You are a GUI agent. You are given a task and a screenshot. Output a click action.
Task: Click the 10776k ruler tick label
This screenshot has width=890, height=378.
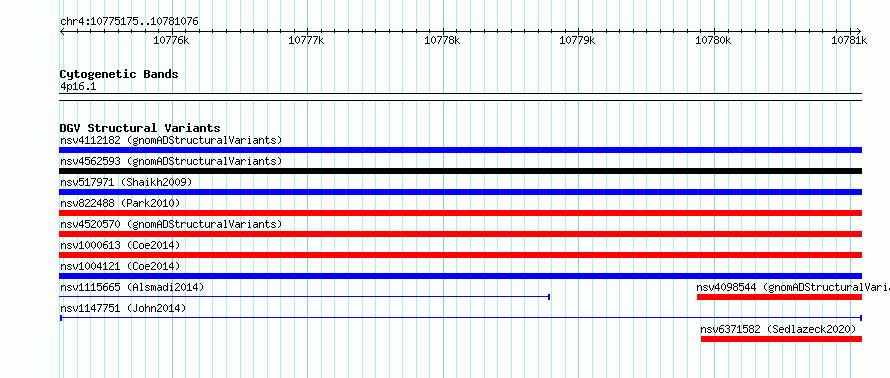(171, 40)
